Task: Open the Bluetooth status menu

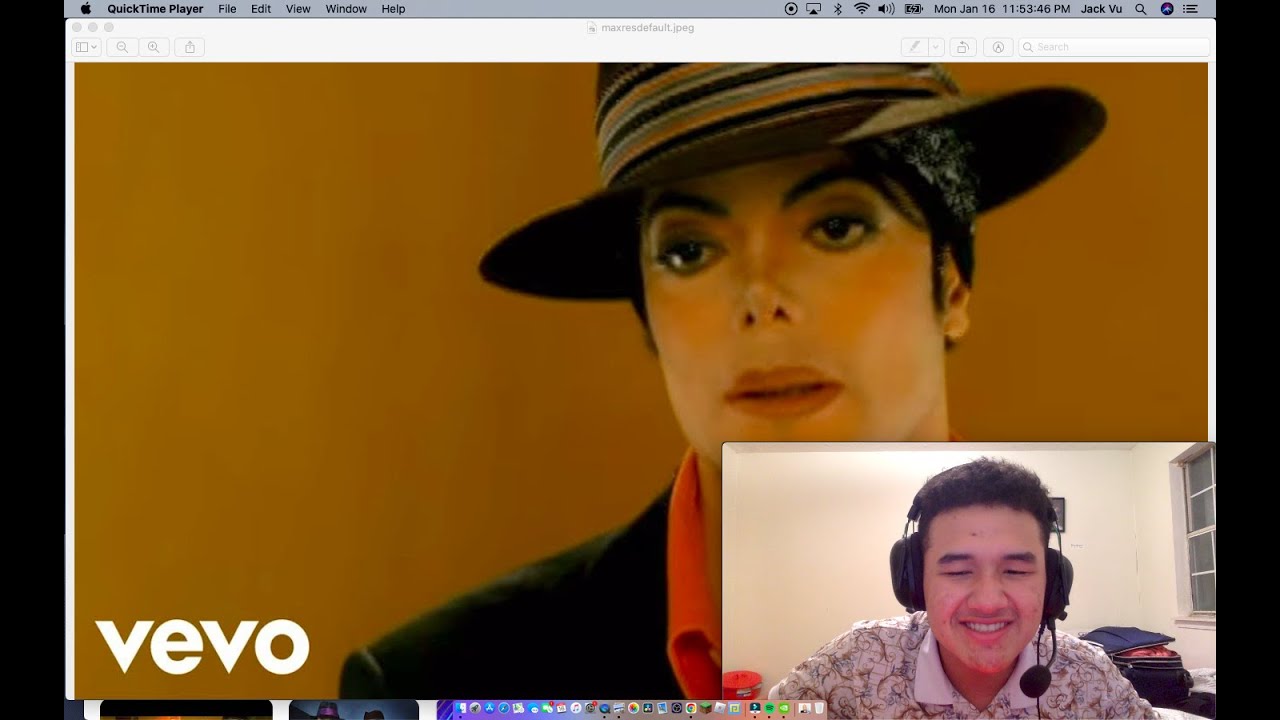Action: tap(838, 9)
